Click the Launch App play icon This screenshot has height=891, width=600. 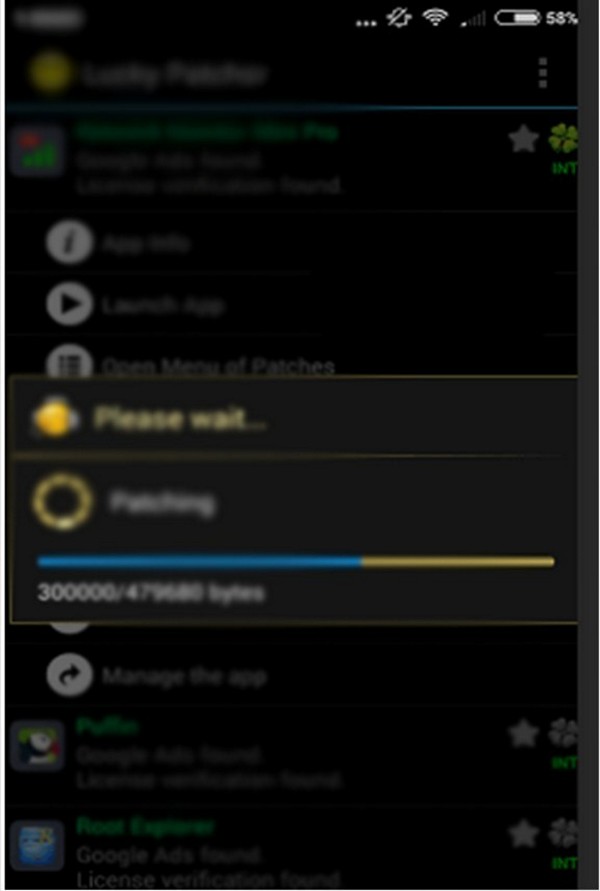tap(69, 305)
